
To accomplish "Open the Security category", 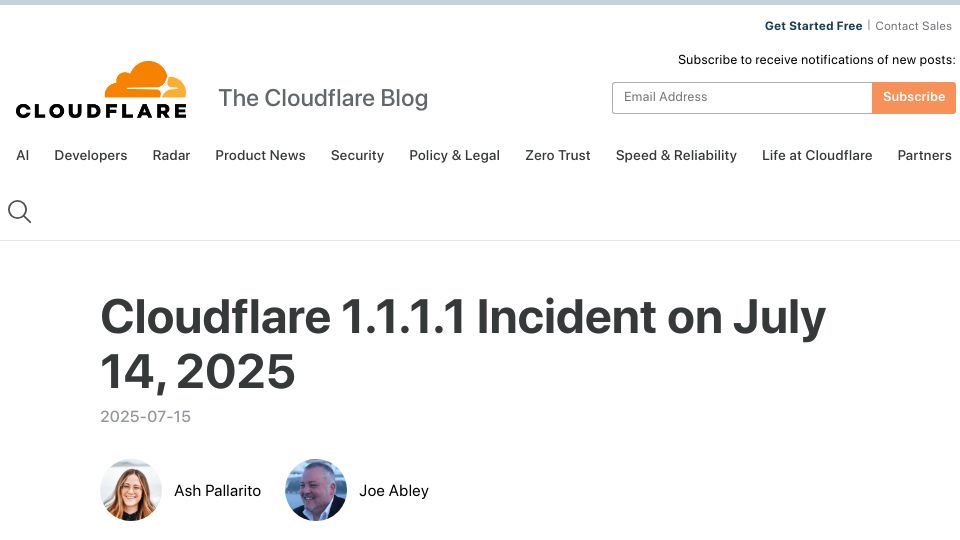I will tap(358, 156).
